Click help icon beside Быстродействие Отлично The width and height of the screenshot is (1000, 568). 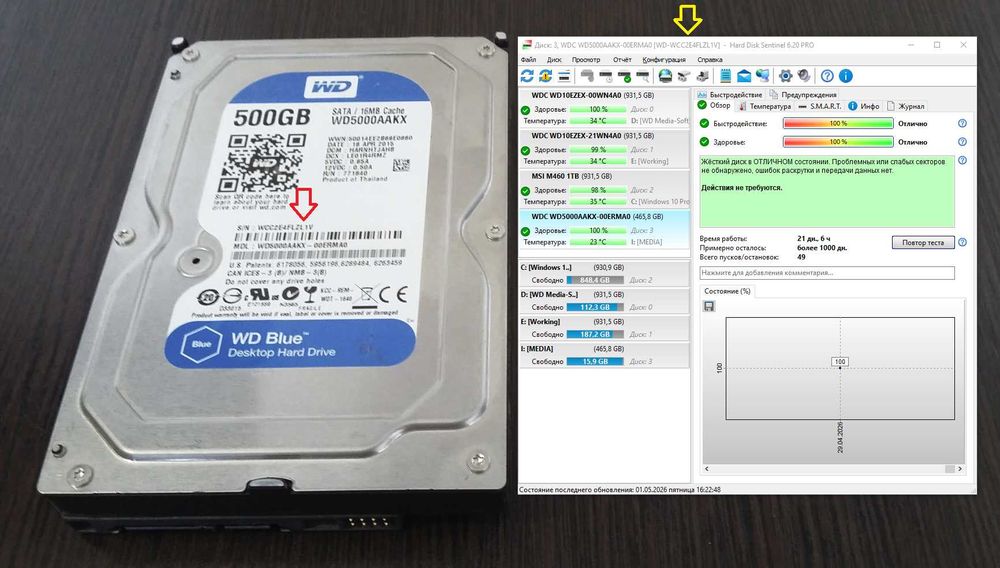pos(962,124)
